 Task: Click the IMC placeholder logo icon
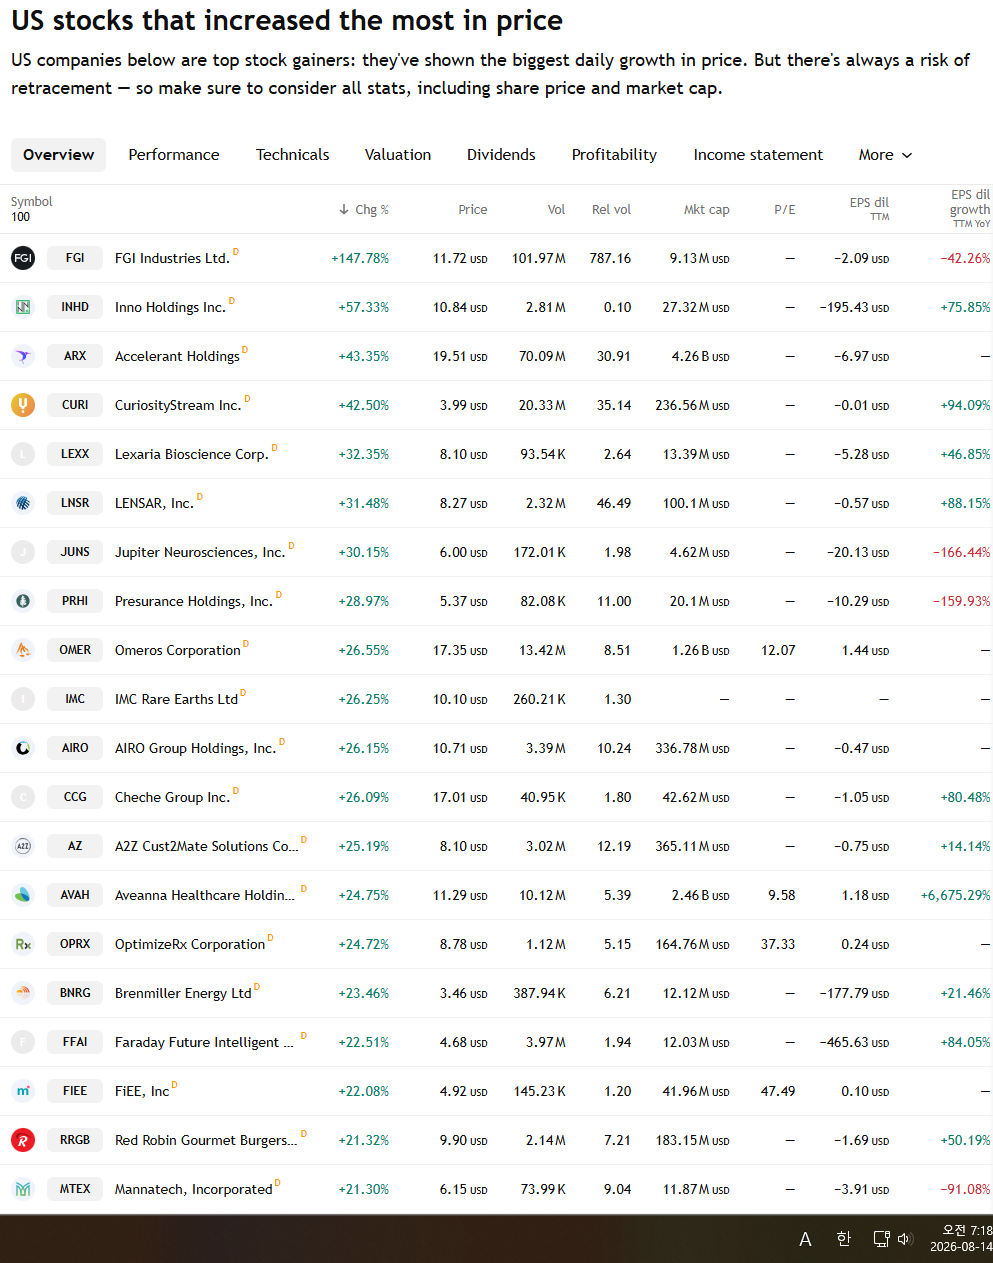click(x=23, y=699)
